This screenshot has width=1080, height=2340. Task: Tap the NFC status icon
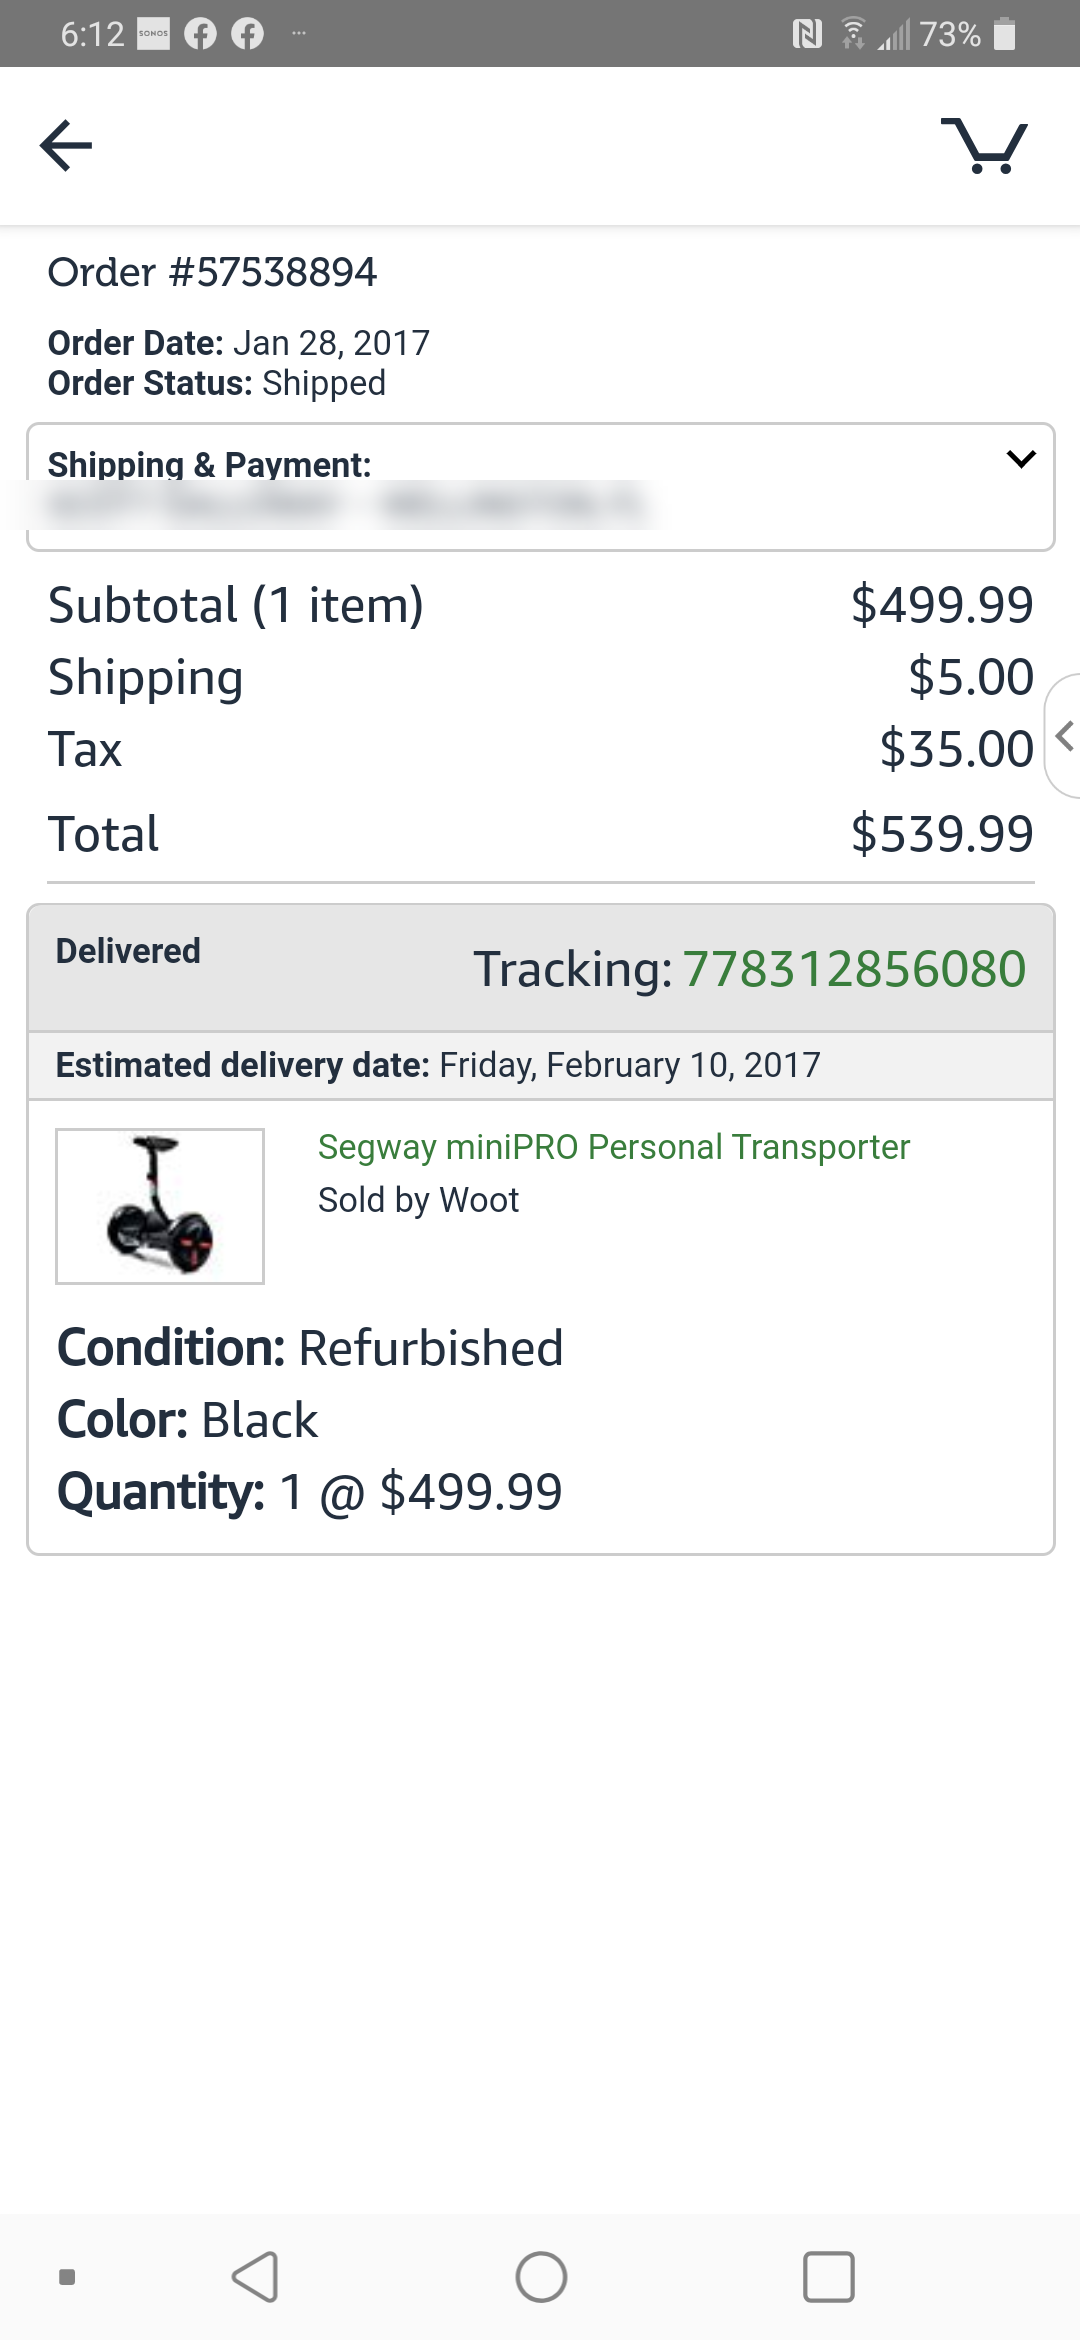pyautogui.click(x=807, y=34)
